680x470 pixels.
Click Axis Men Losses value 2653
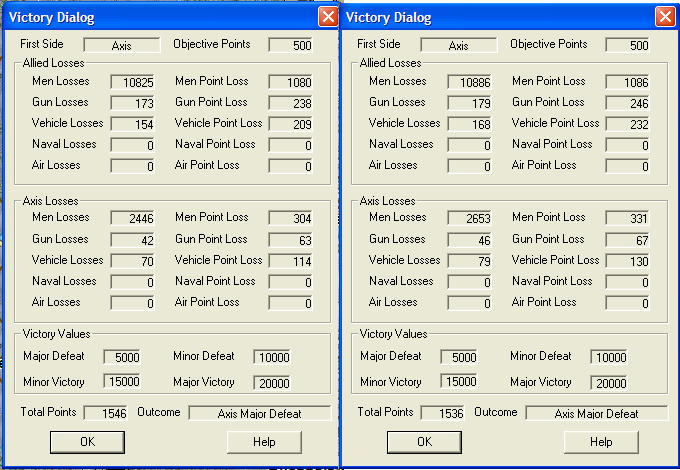click(x=469, y=218)
